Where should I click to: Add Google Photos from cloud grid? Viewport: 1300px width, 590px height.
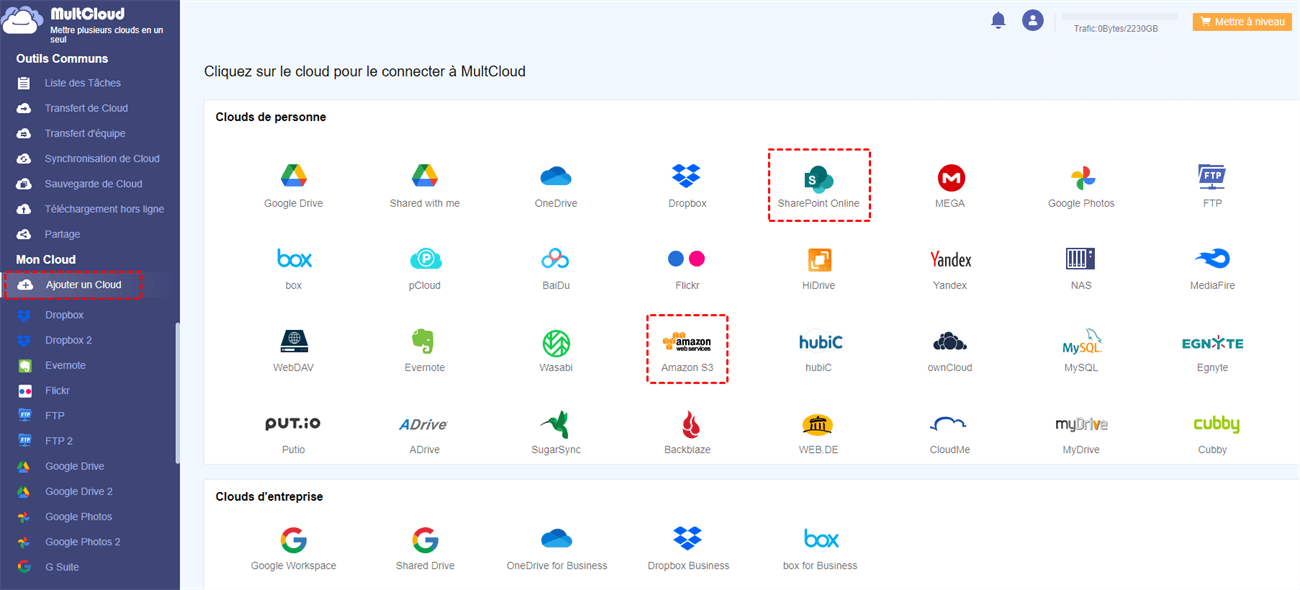[1081, 186]
